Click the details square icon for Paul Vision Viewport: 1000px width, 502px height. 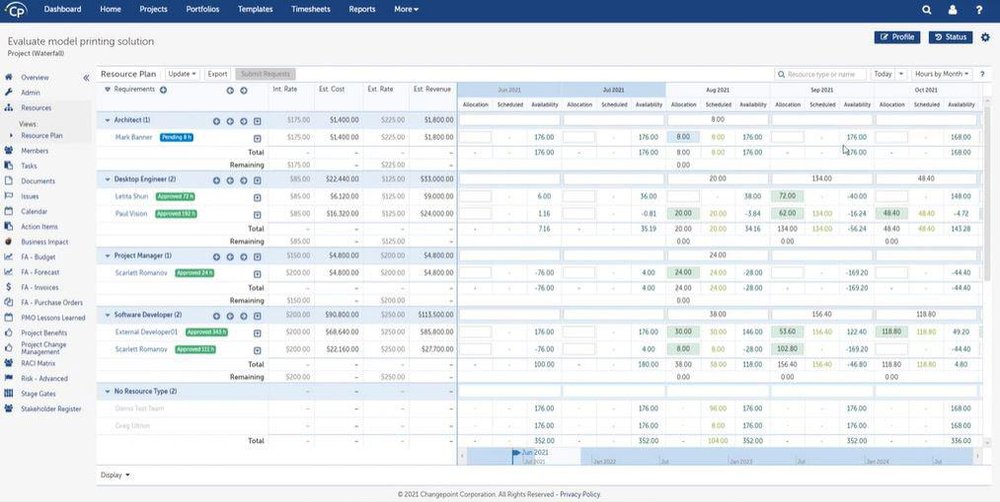point(257,215)
